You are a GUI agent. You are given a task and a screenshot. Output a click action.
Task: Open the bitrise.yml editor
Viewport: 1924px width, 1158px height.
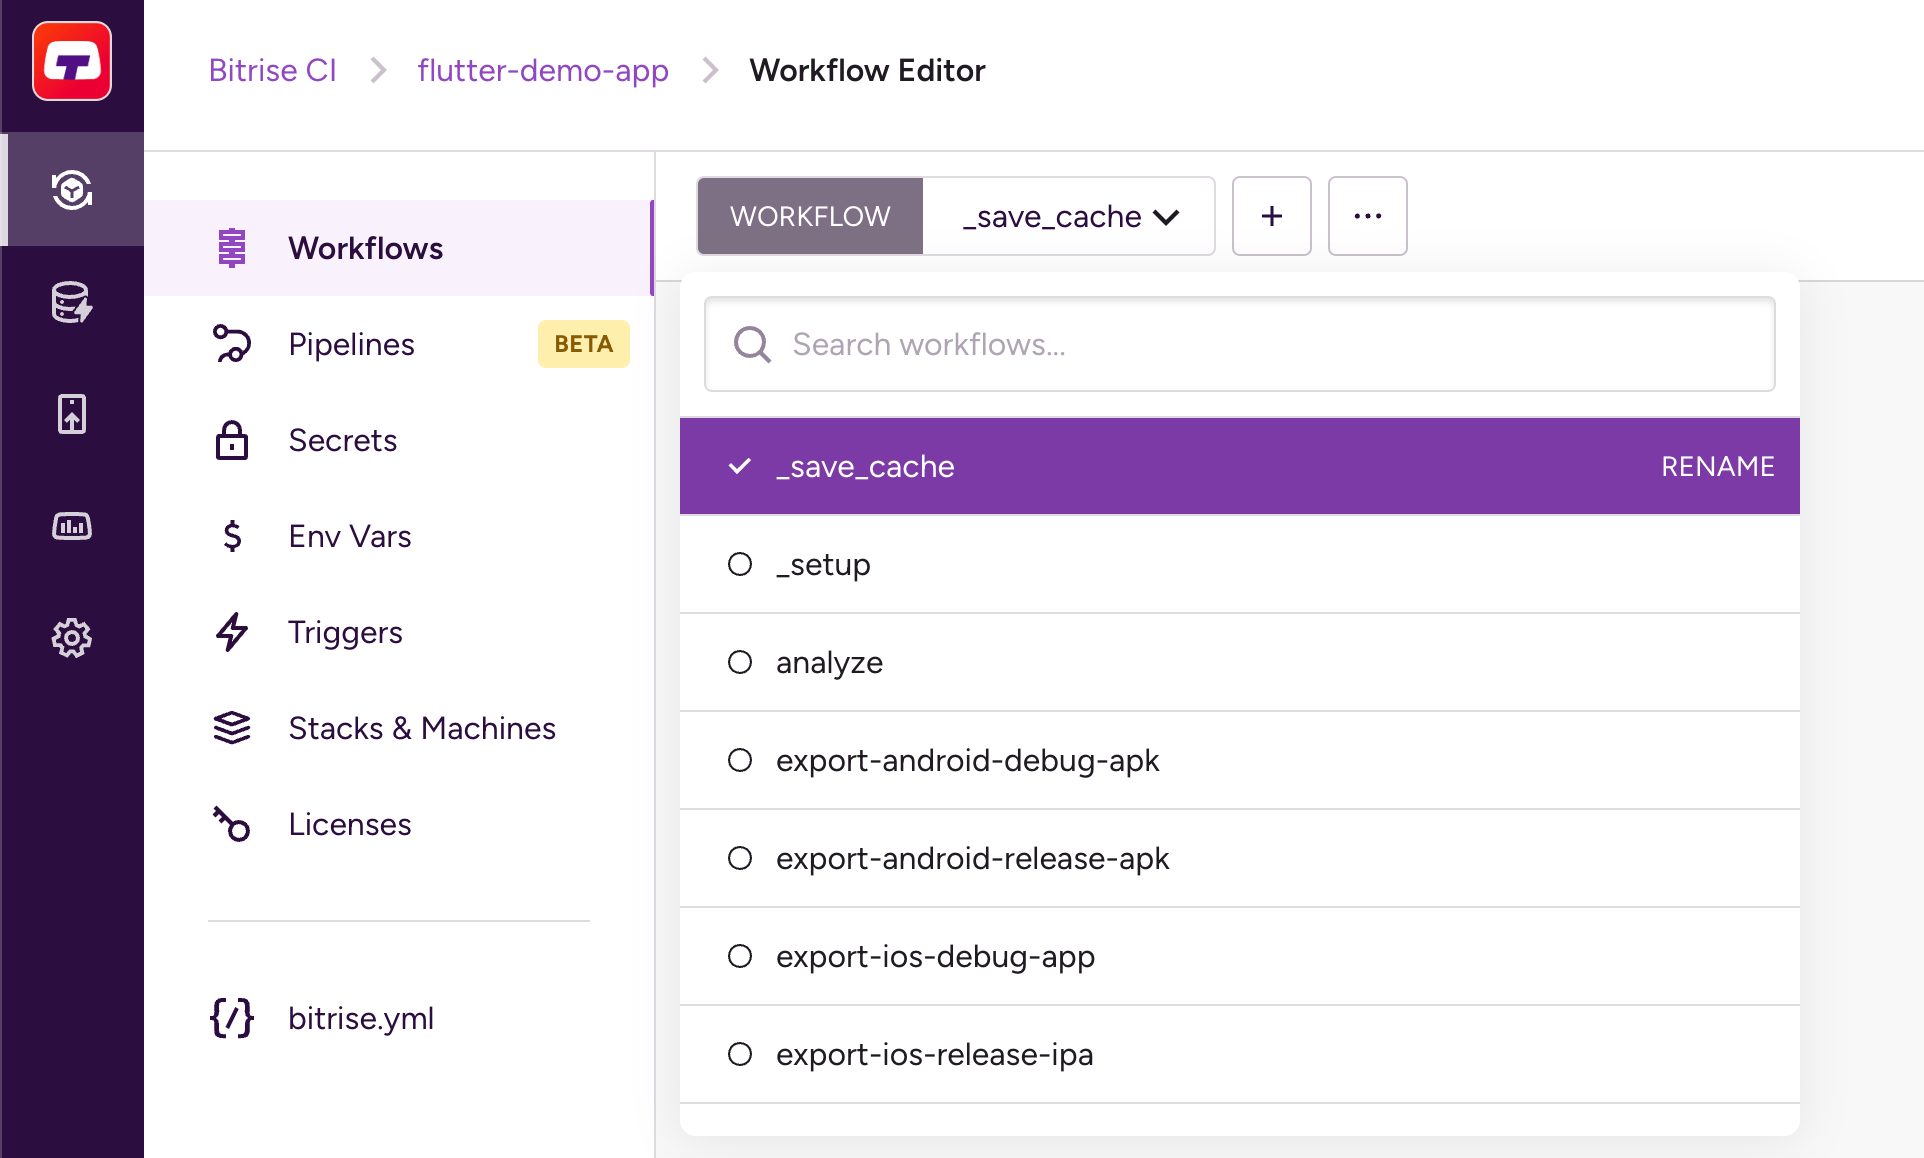click(361, 1018)
